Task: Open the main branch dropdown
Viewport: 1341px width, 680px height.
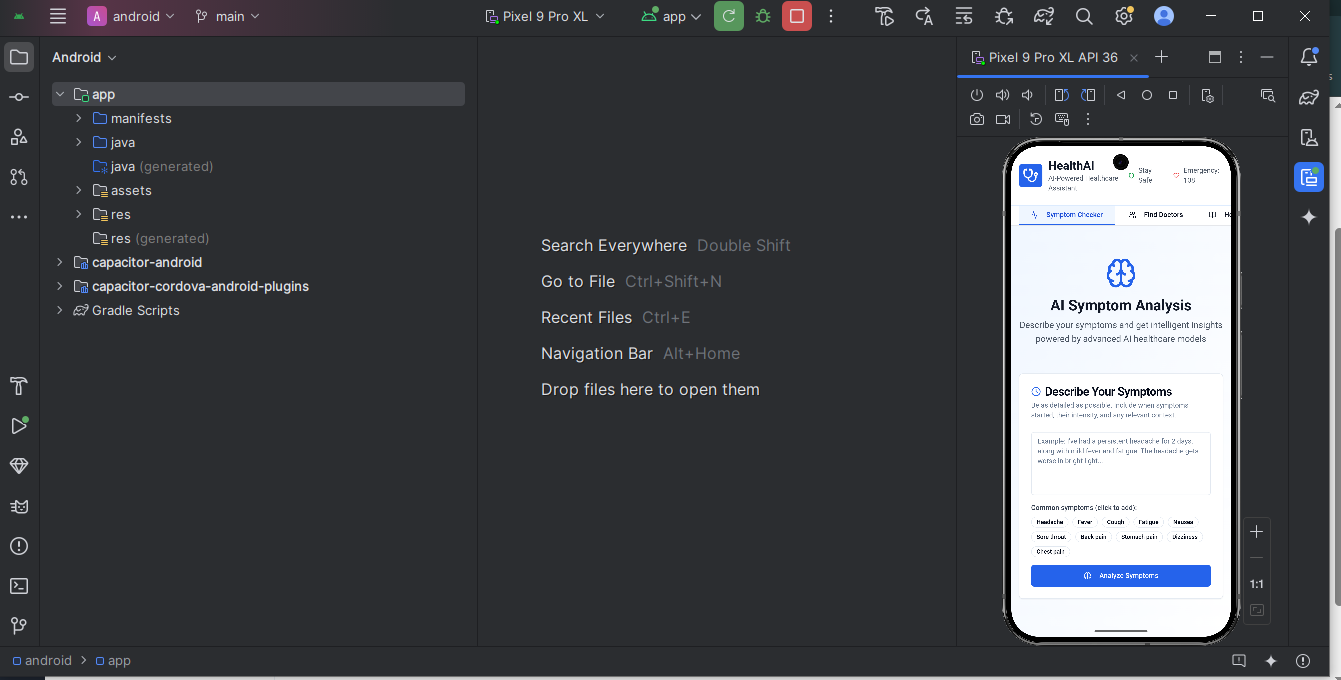Action: [x=228, y=16]
